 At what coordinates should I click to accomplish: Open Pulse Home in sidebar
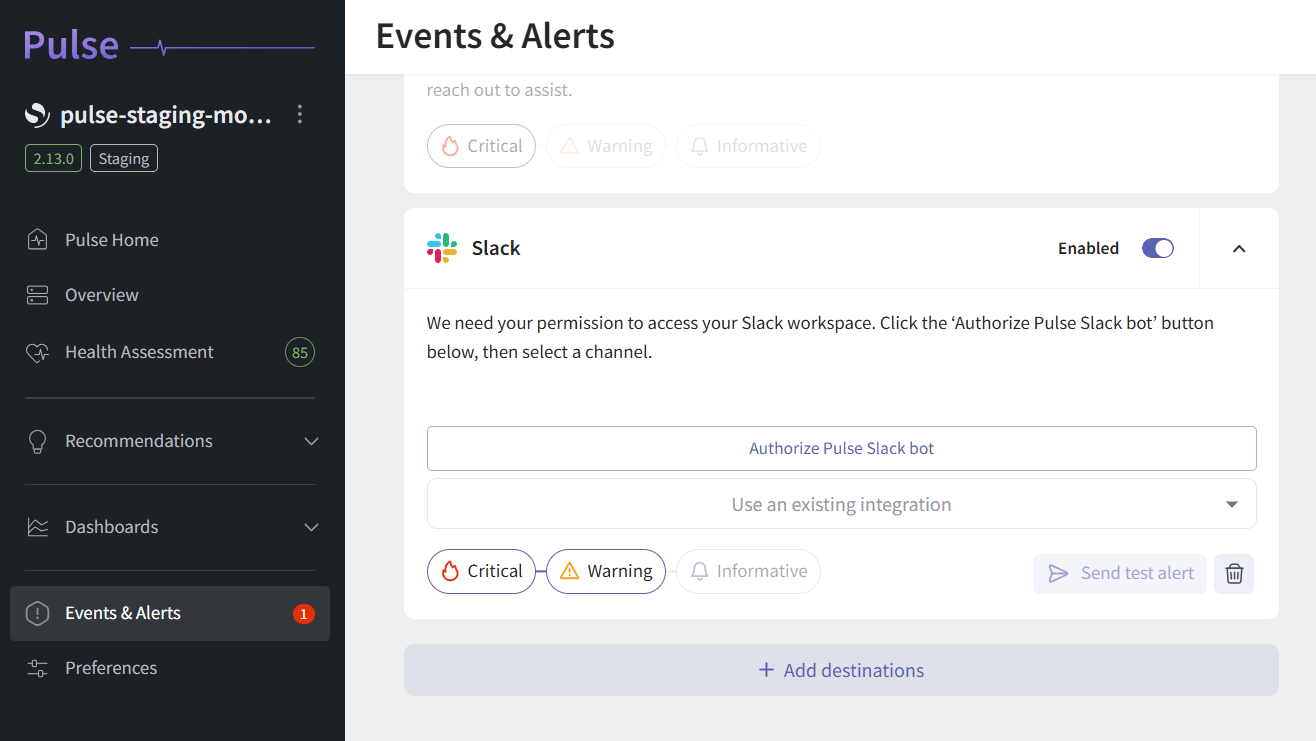[170, 240]
